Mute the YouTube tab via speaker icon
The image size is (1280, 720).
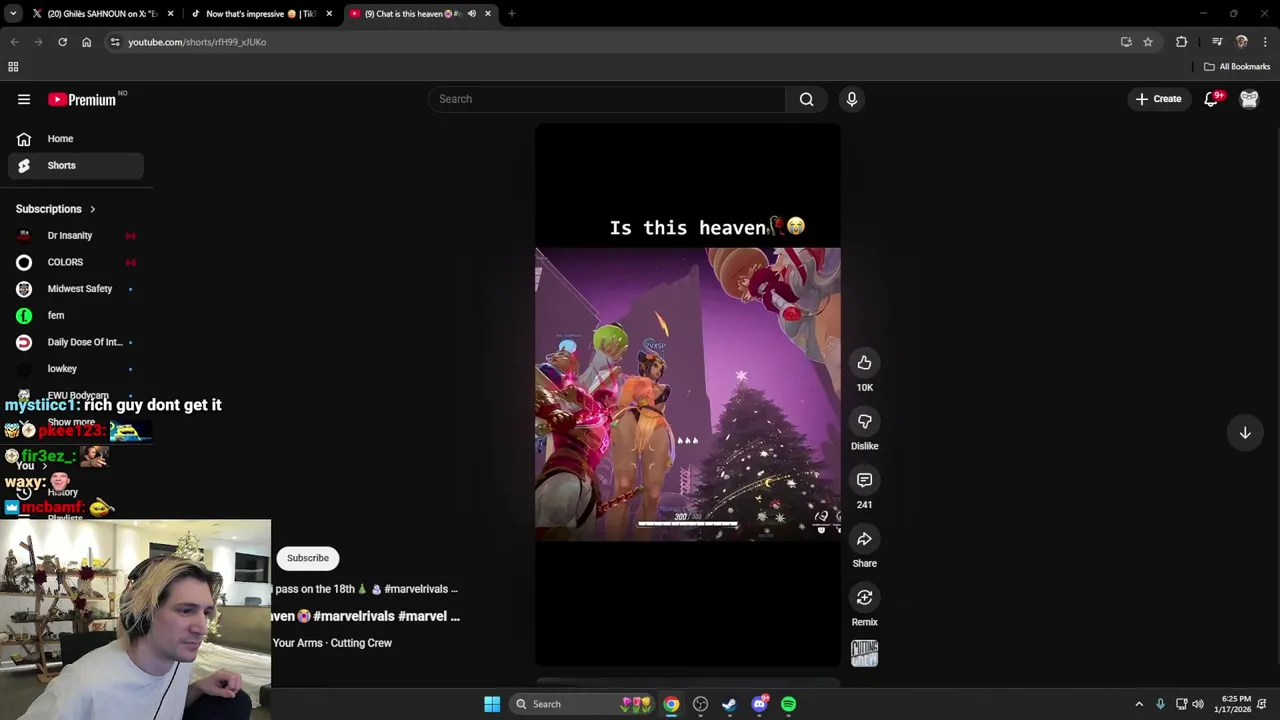(472, 14)
